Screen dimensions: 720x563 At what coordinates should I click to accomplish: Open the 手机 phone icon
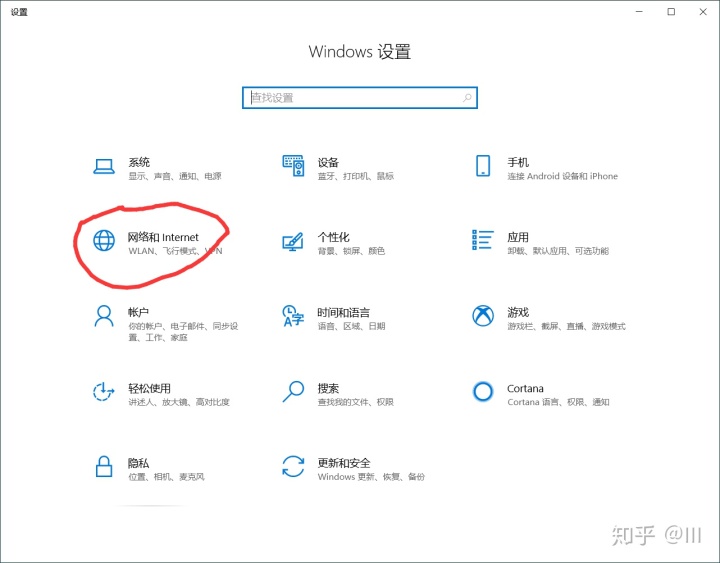tap(483, 166)
